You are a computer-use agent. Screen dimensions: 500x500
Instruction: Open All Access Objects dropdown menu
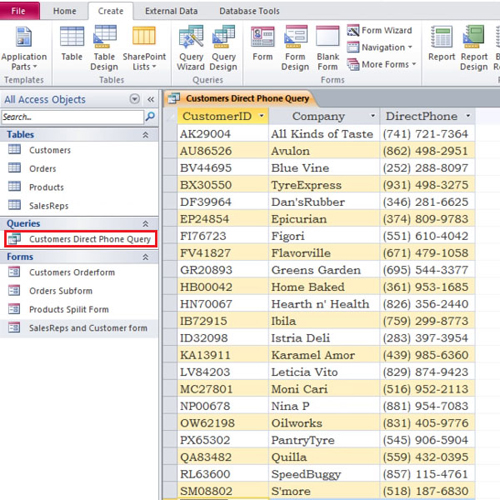point(135,99)
